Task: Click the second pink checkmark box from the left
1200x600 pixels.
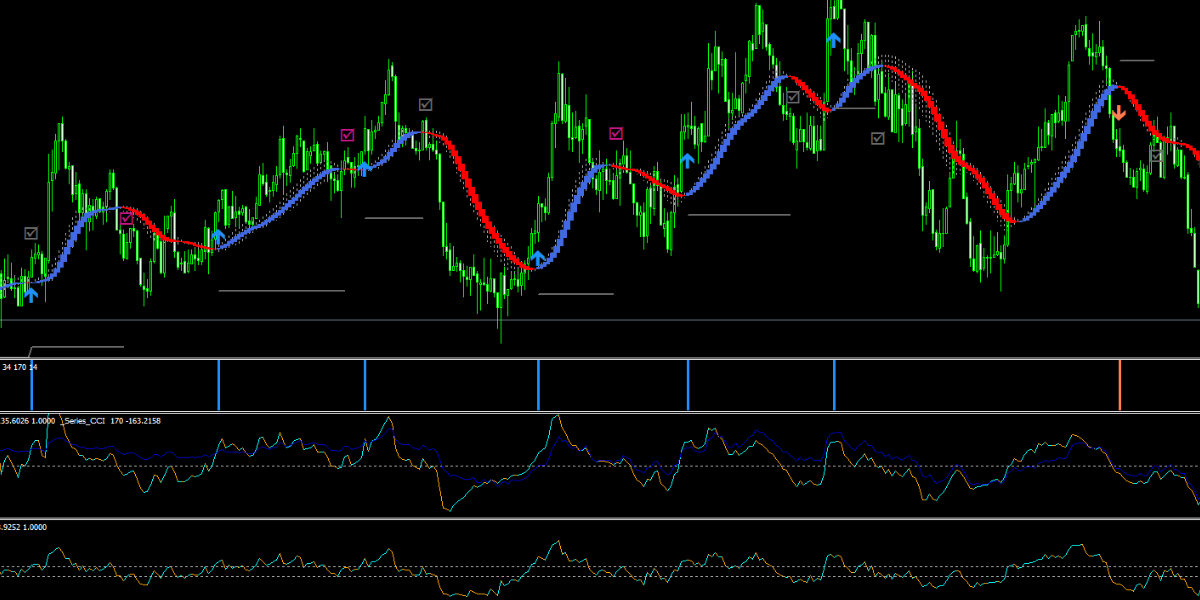Action: pos(347,134)
